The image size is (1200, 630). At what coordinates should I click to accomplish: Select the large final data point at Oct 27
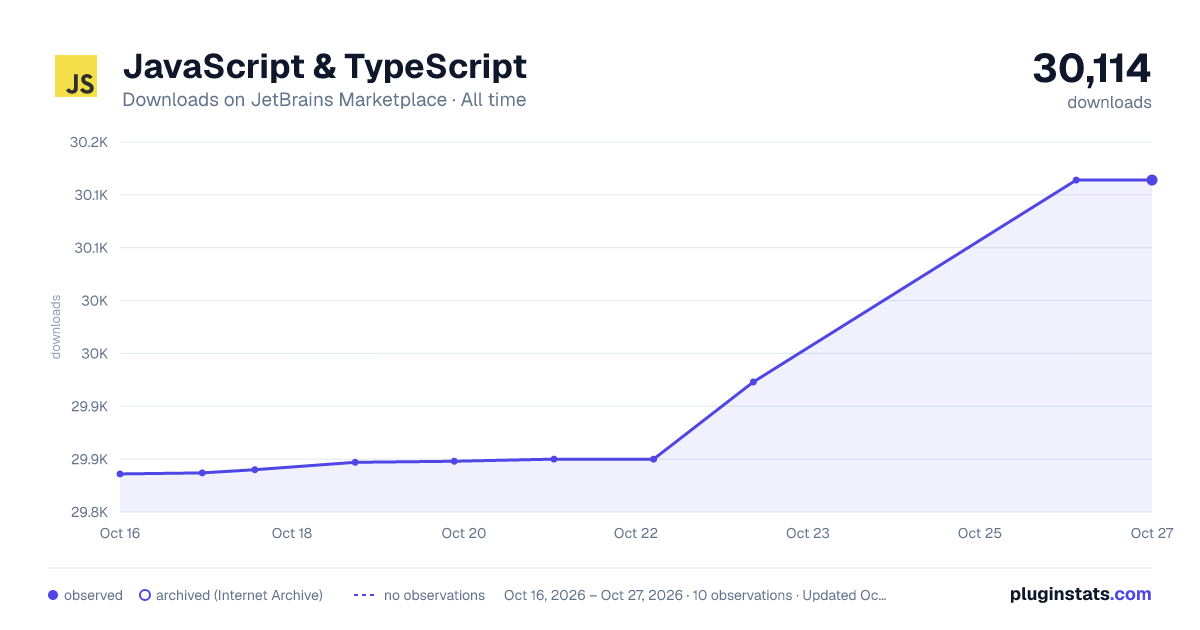tap(1152, 180)
